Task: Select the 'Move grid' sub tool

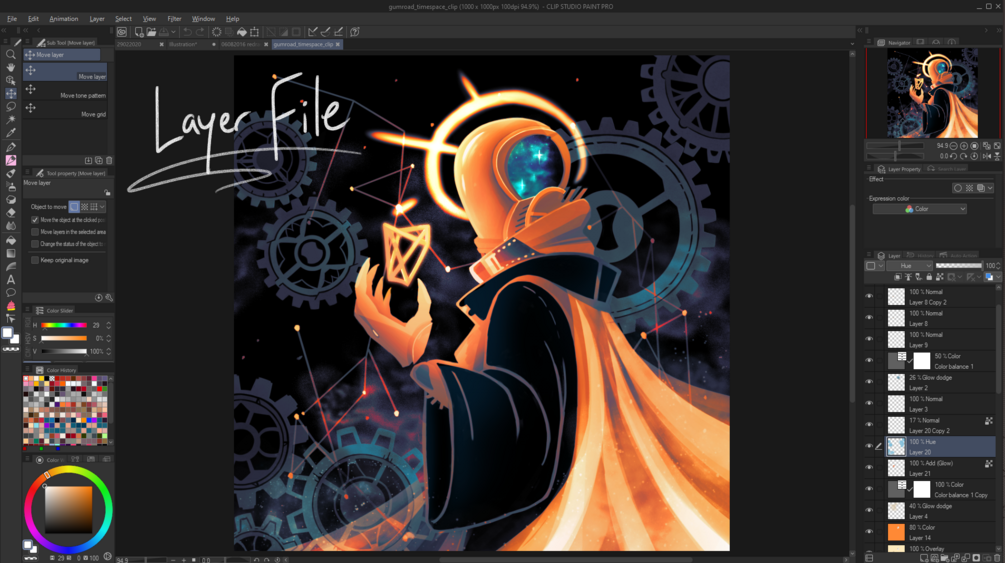Action: pyautogui.click(x=65, y=110)
